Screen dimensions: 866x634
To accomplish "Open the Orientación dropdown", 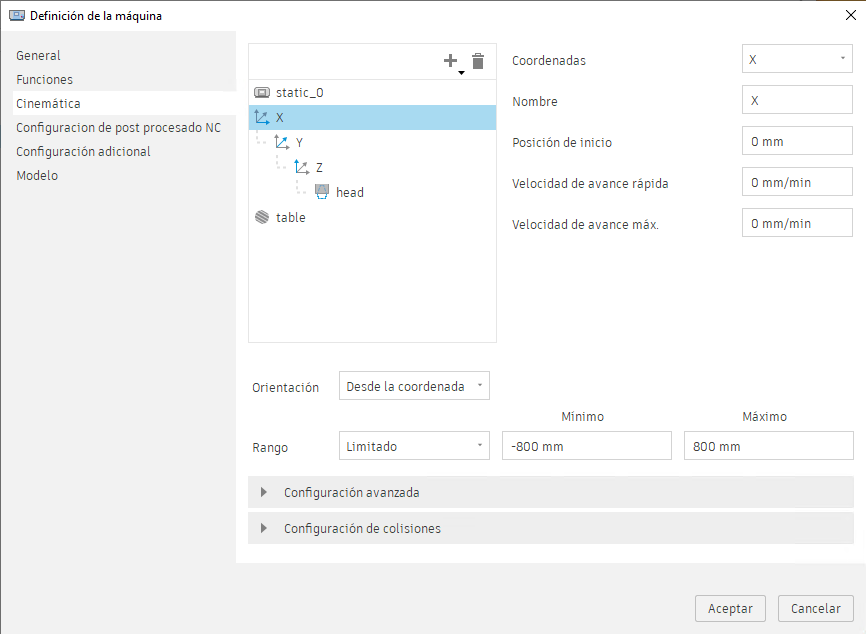I will [x=414, y=386].
